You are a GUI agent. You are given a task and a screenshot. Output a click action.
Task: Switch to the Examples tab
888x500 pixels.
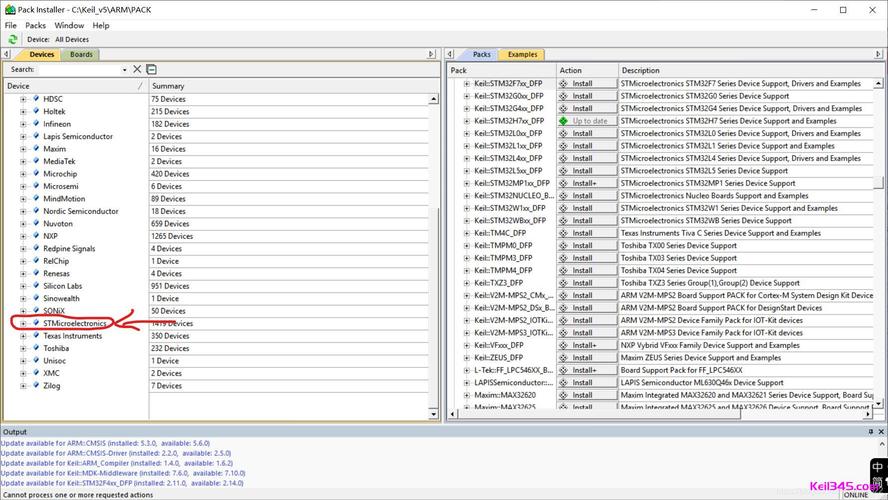[x=522, y=54]
